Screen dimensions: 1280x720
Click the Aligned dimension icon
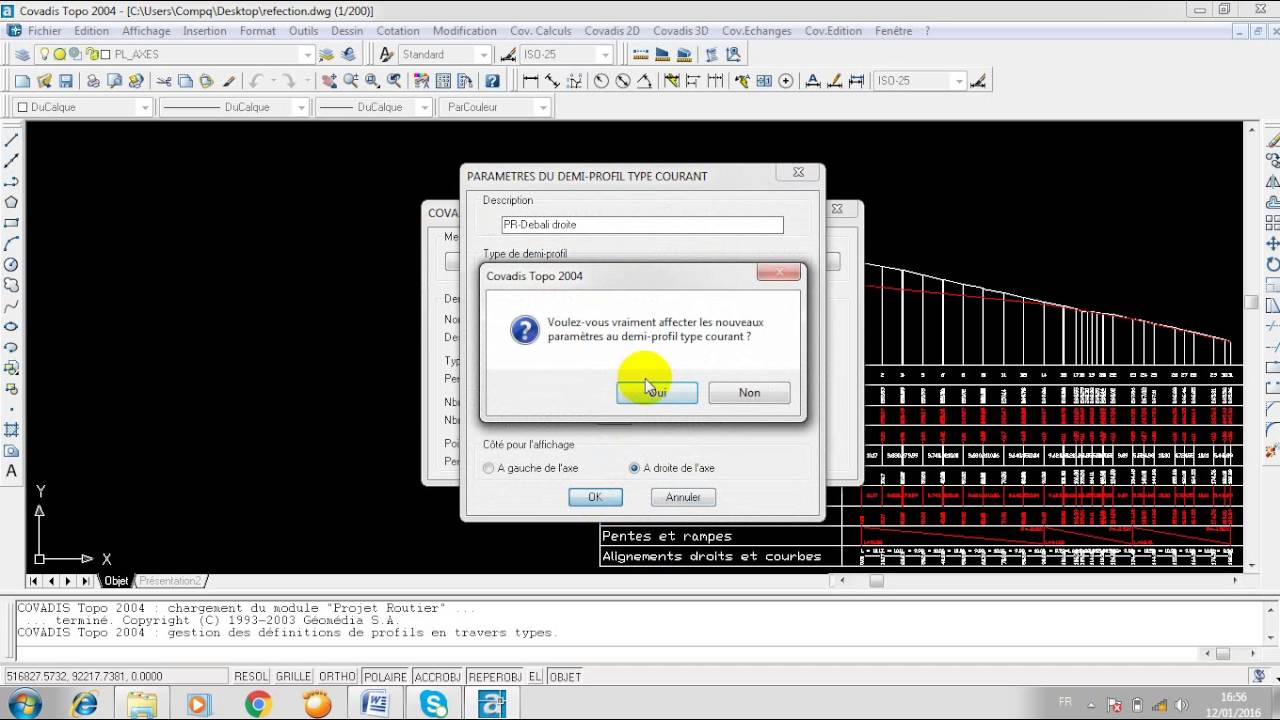(x=552, y=81)
